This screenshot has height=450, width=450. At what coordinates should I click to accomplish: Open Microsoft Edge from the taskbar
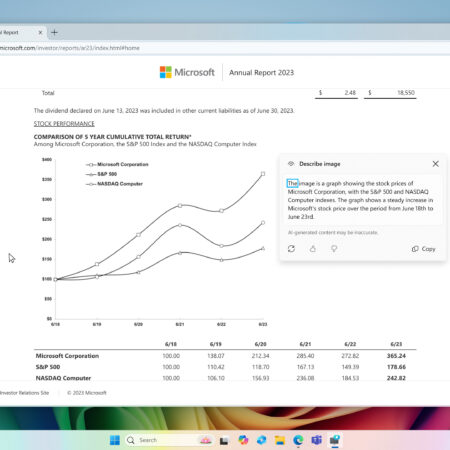[298, 440]
